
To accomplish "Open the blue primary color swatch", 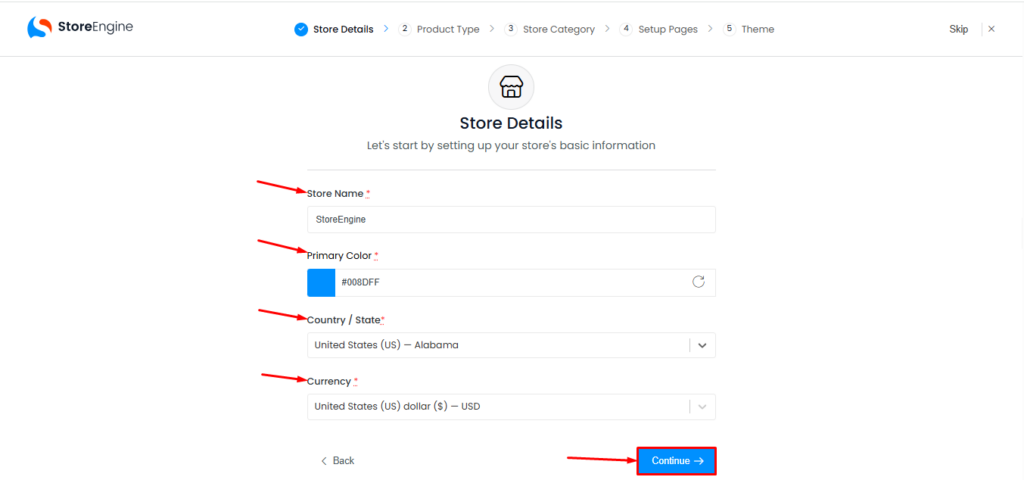I will pyautogui.click(x=321, y=282).
